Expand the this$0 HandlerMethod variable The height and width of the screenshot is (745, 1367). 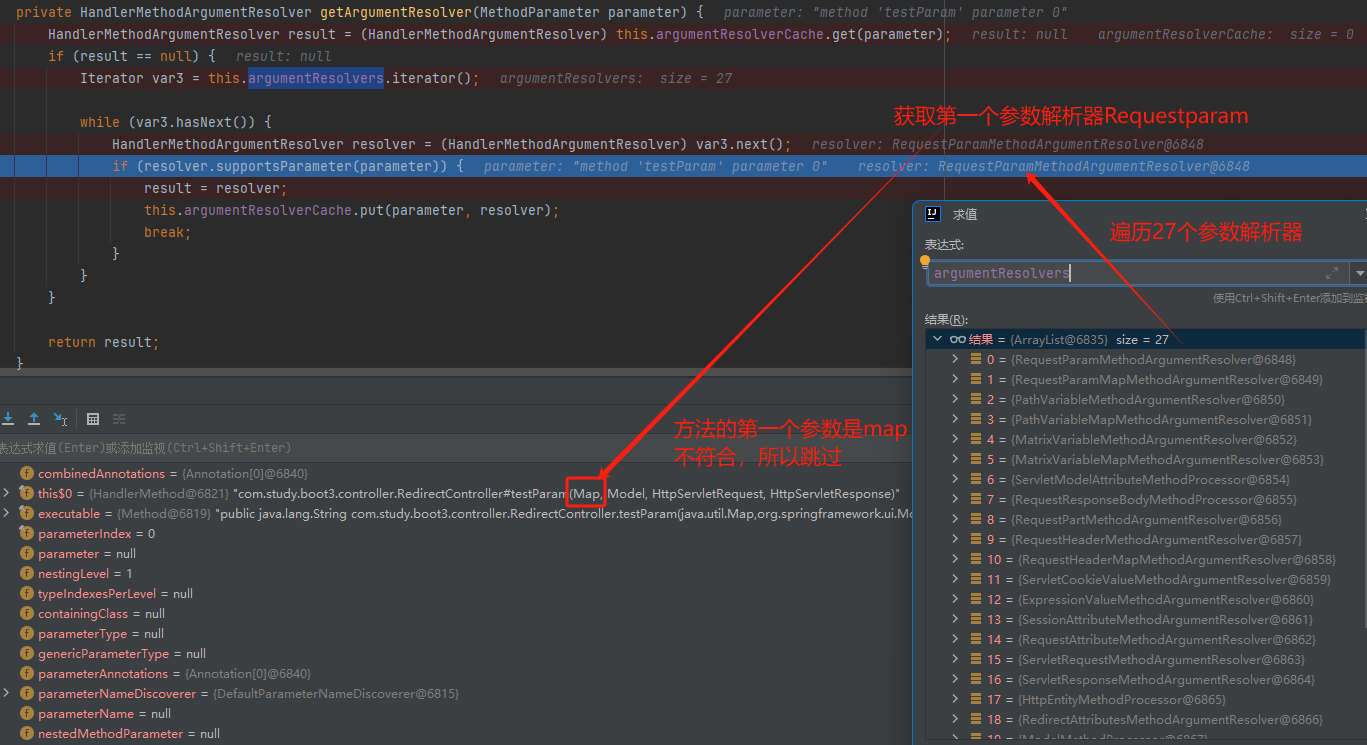coord(7,493)
